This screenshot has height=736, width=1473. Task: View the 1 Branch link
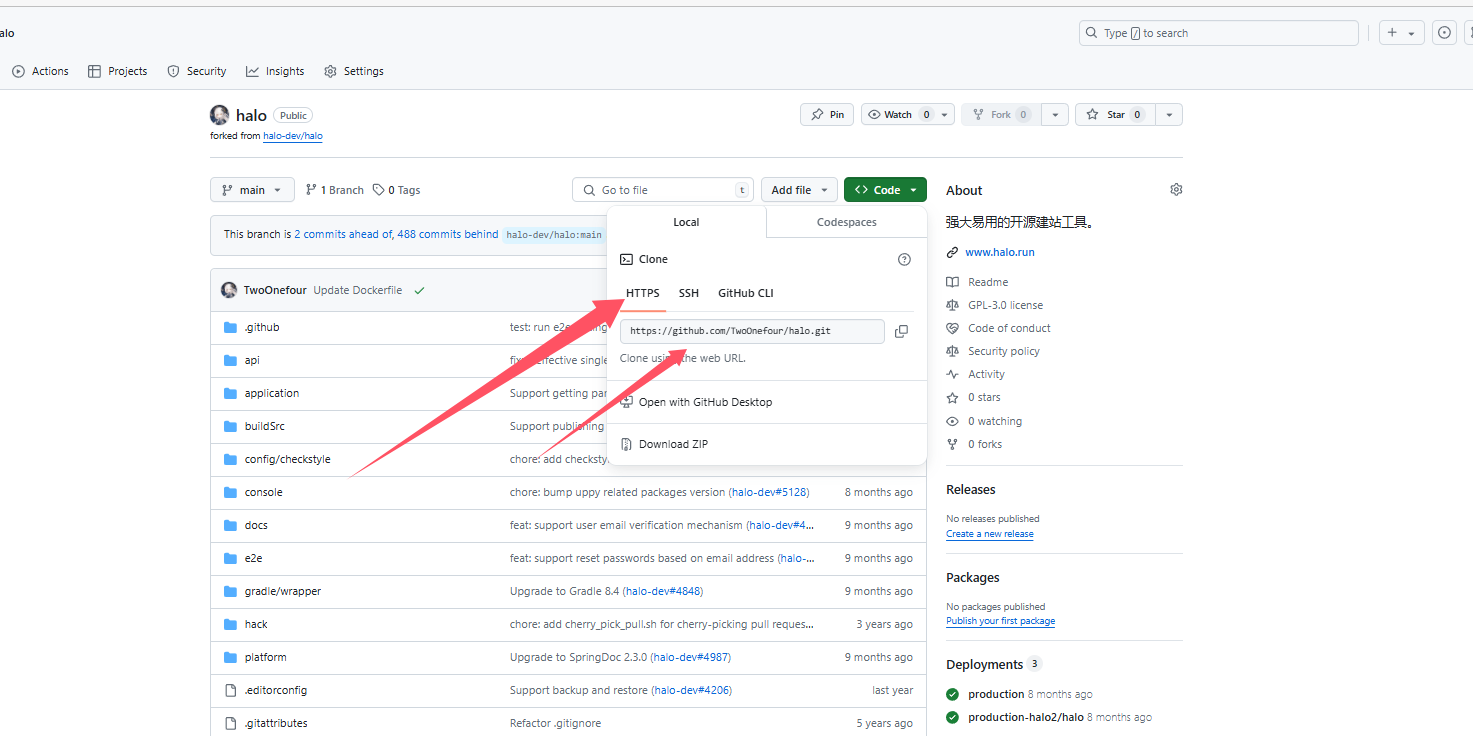point(335,190)
